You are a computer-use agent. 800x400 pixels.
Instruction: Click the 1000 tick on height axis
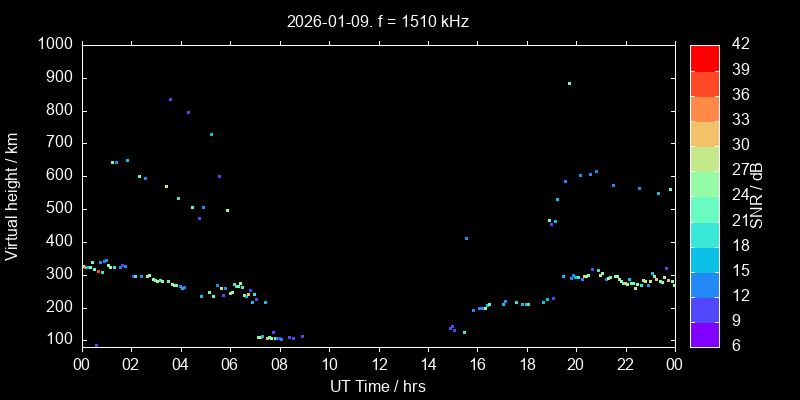point(55,45)
